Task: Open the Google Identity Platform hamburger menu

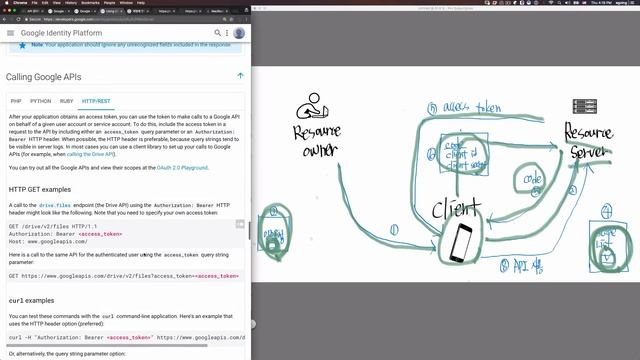Action: point(11,33)
